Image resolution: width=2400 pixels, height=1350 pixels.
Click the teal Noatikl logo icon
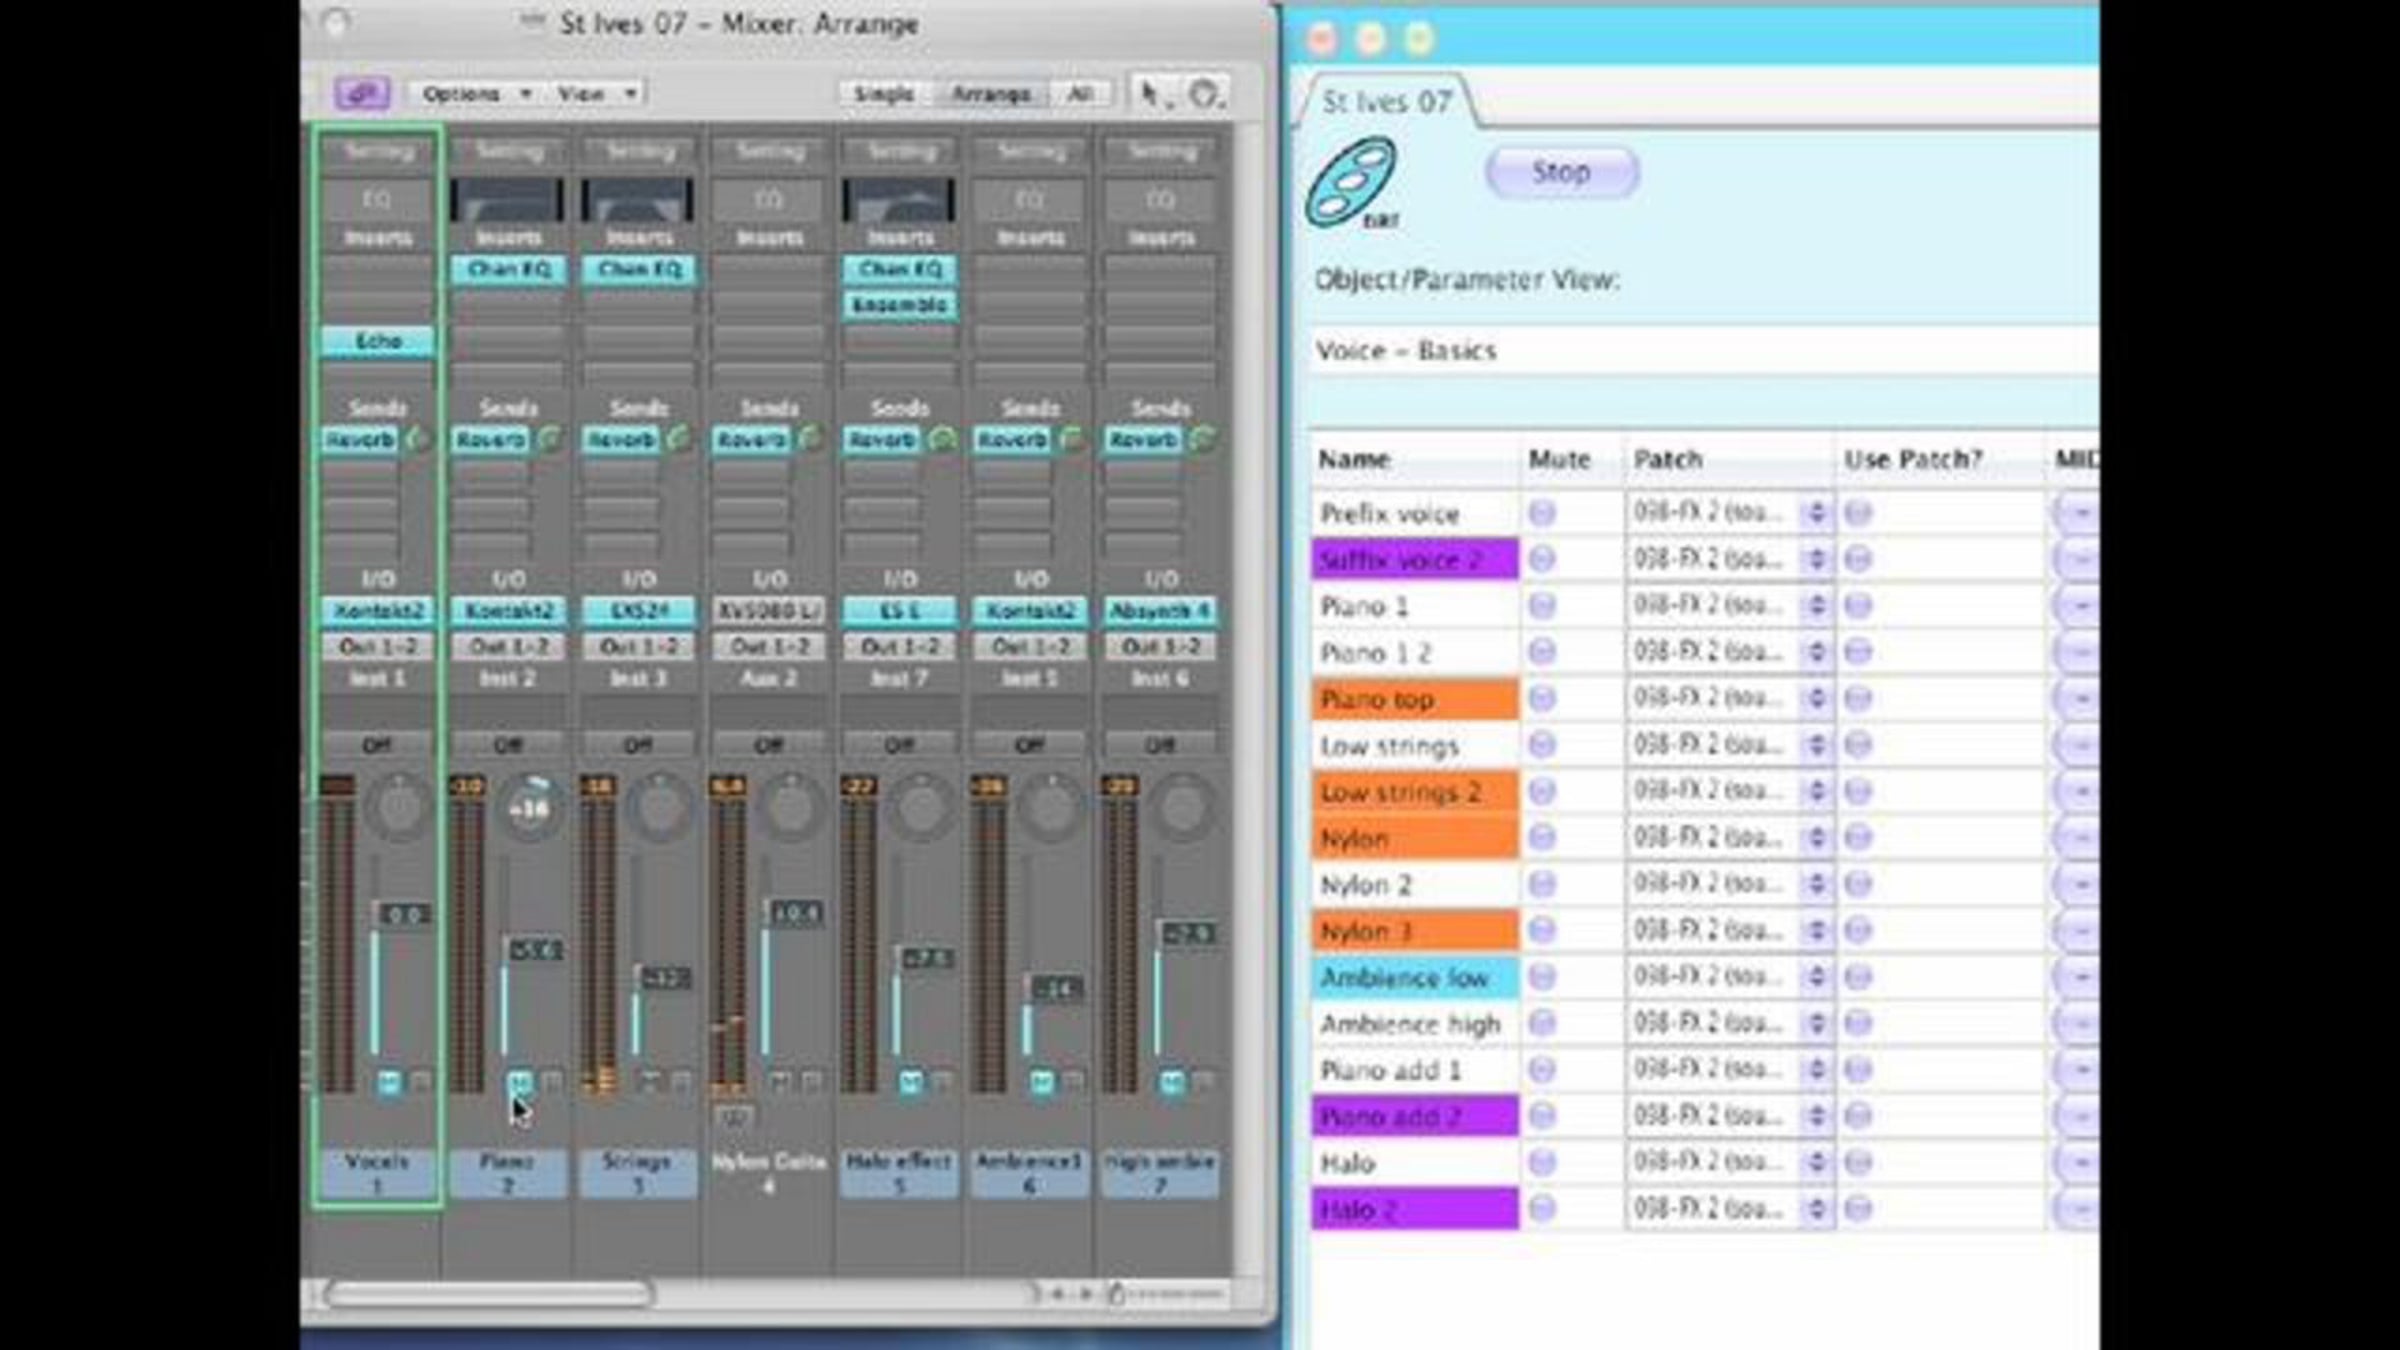click(1351, 182)
